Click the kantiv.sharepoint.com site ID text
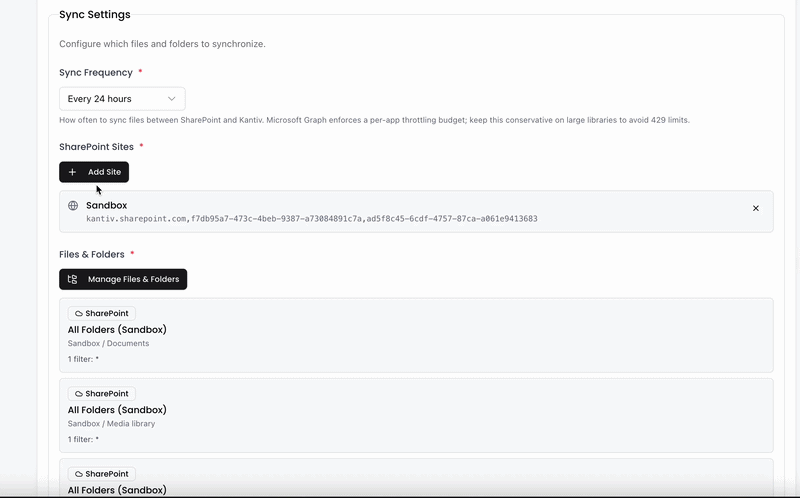 pos(312,219)
